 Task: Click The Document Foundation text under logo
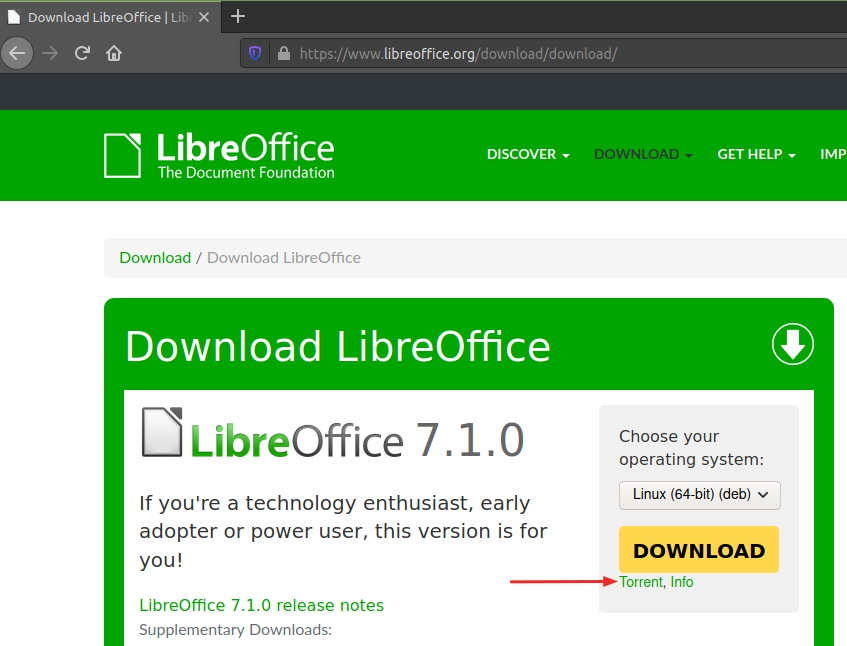click(246, 173)
